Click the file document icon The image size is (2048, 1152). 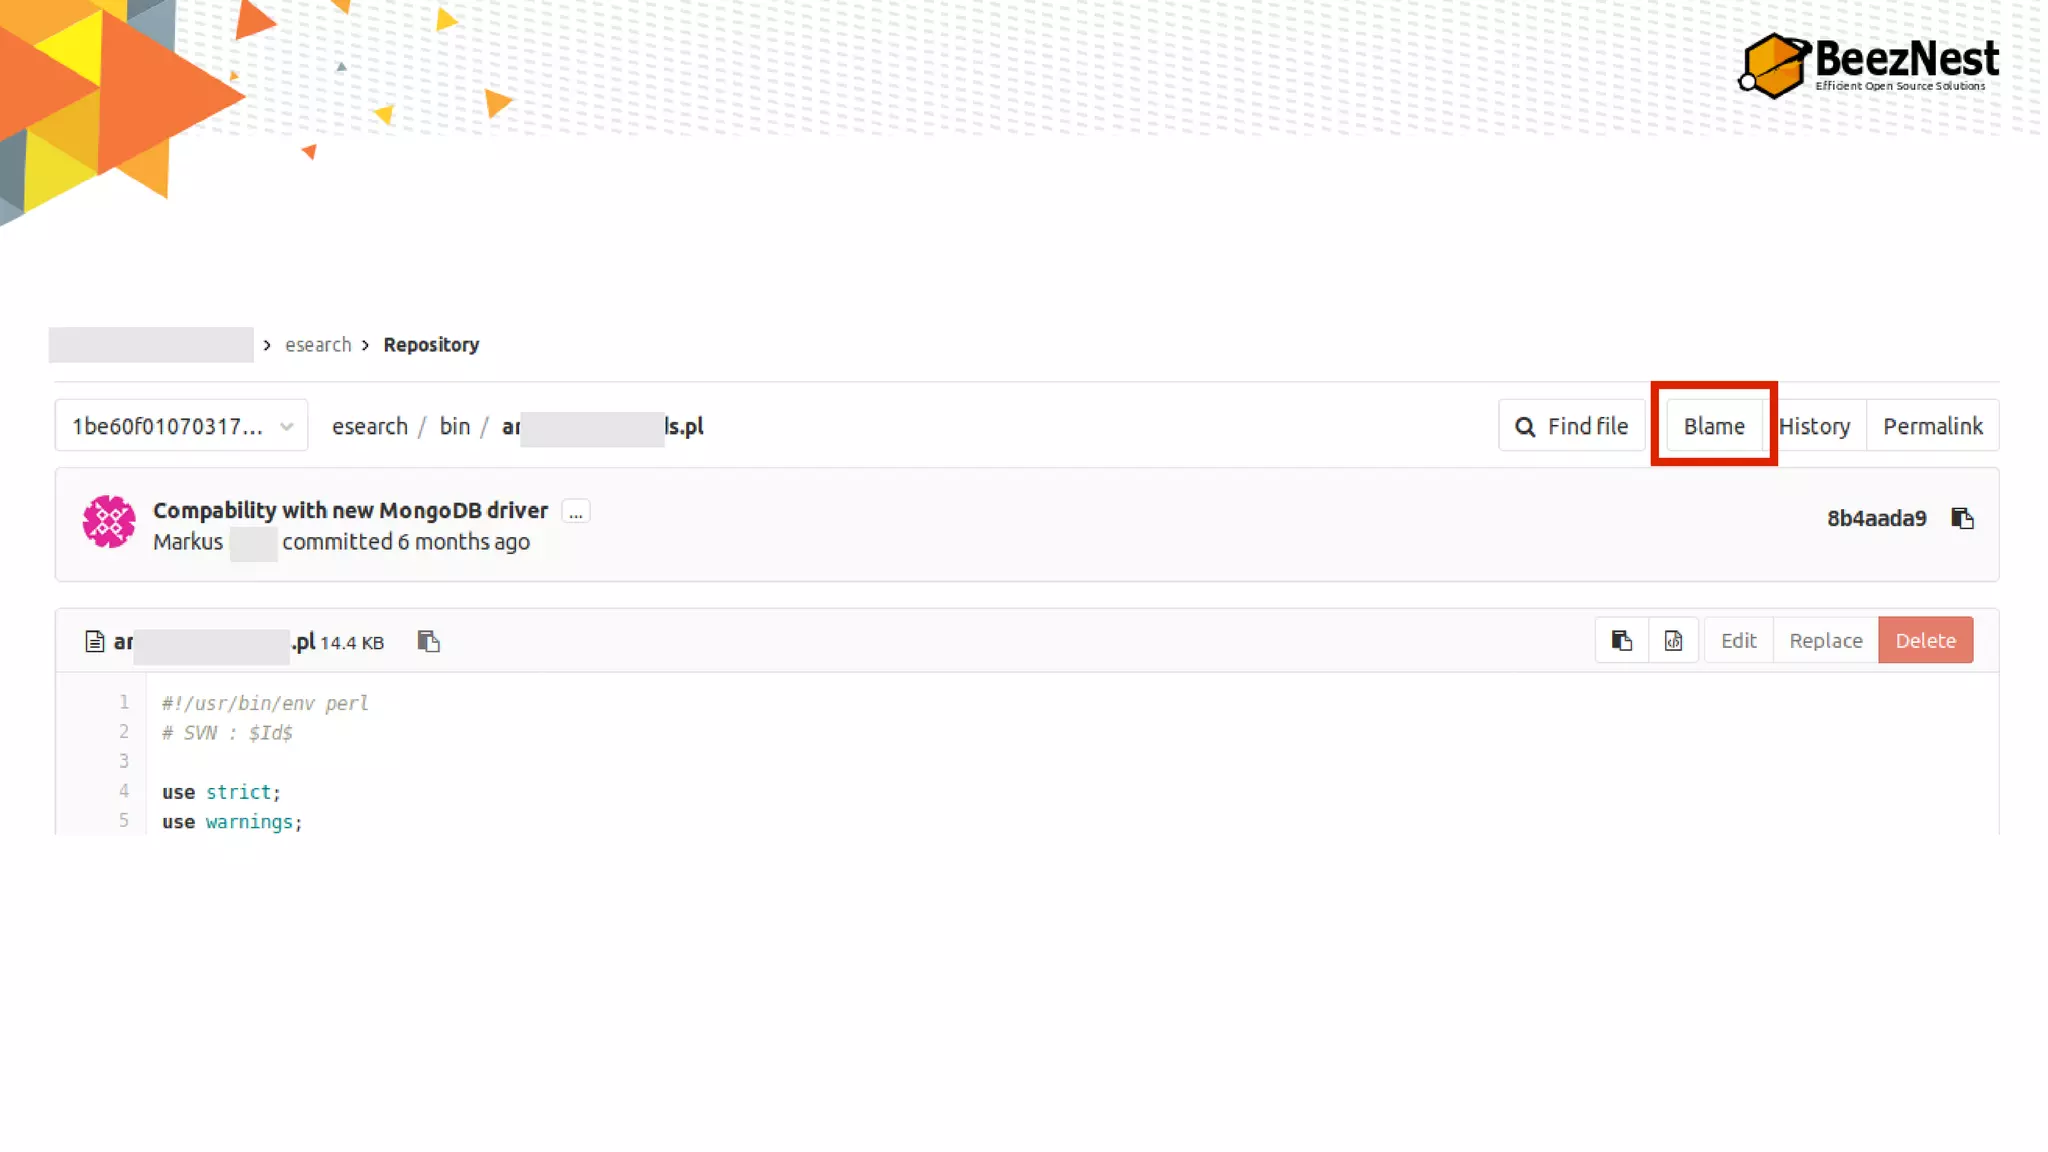coord(95,641)
